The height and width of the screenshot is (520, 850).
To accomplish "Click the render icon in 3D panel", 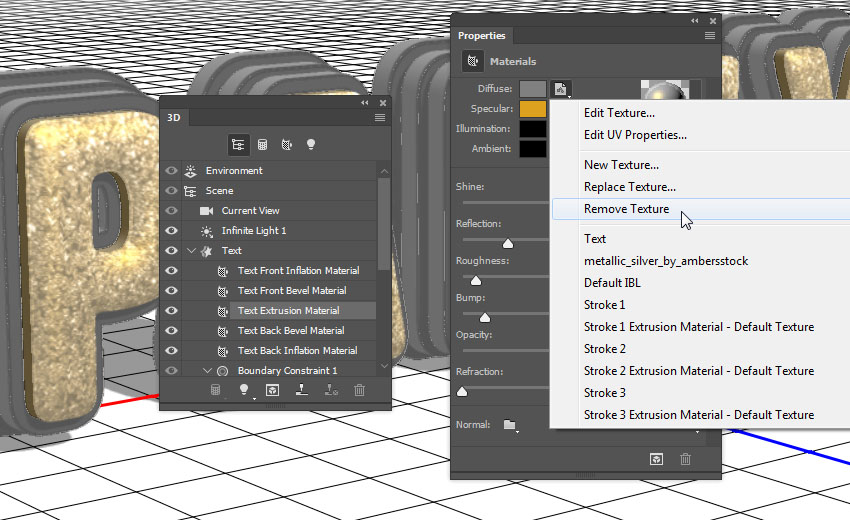I will [271, 390].
